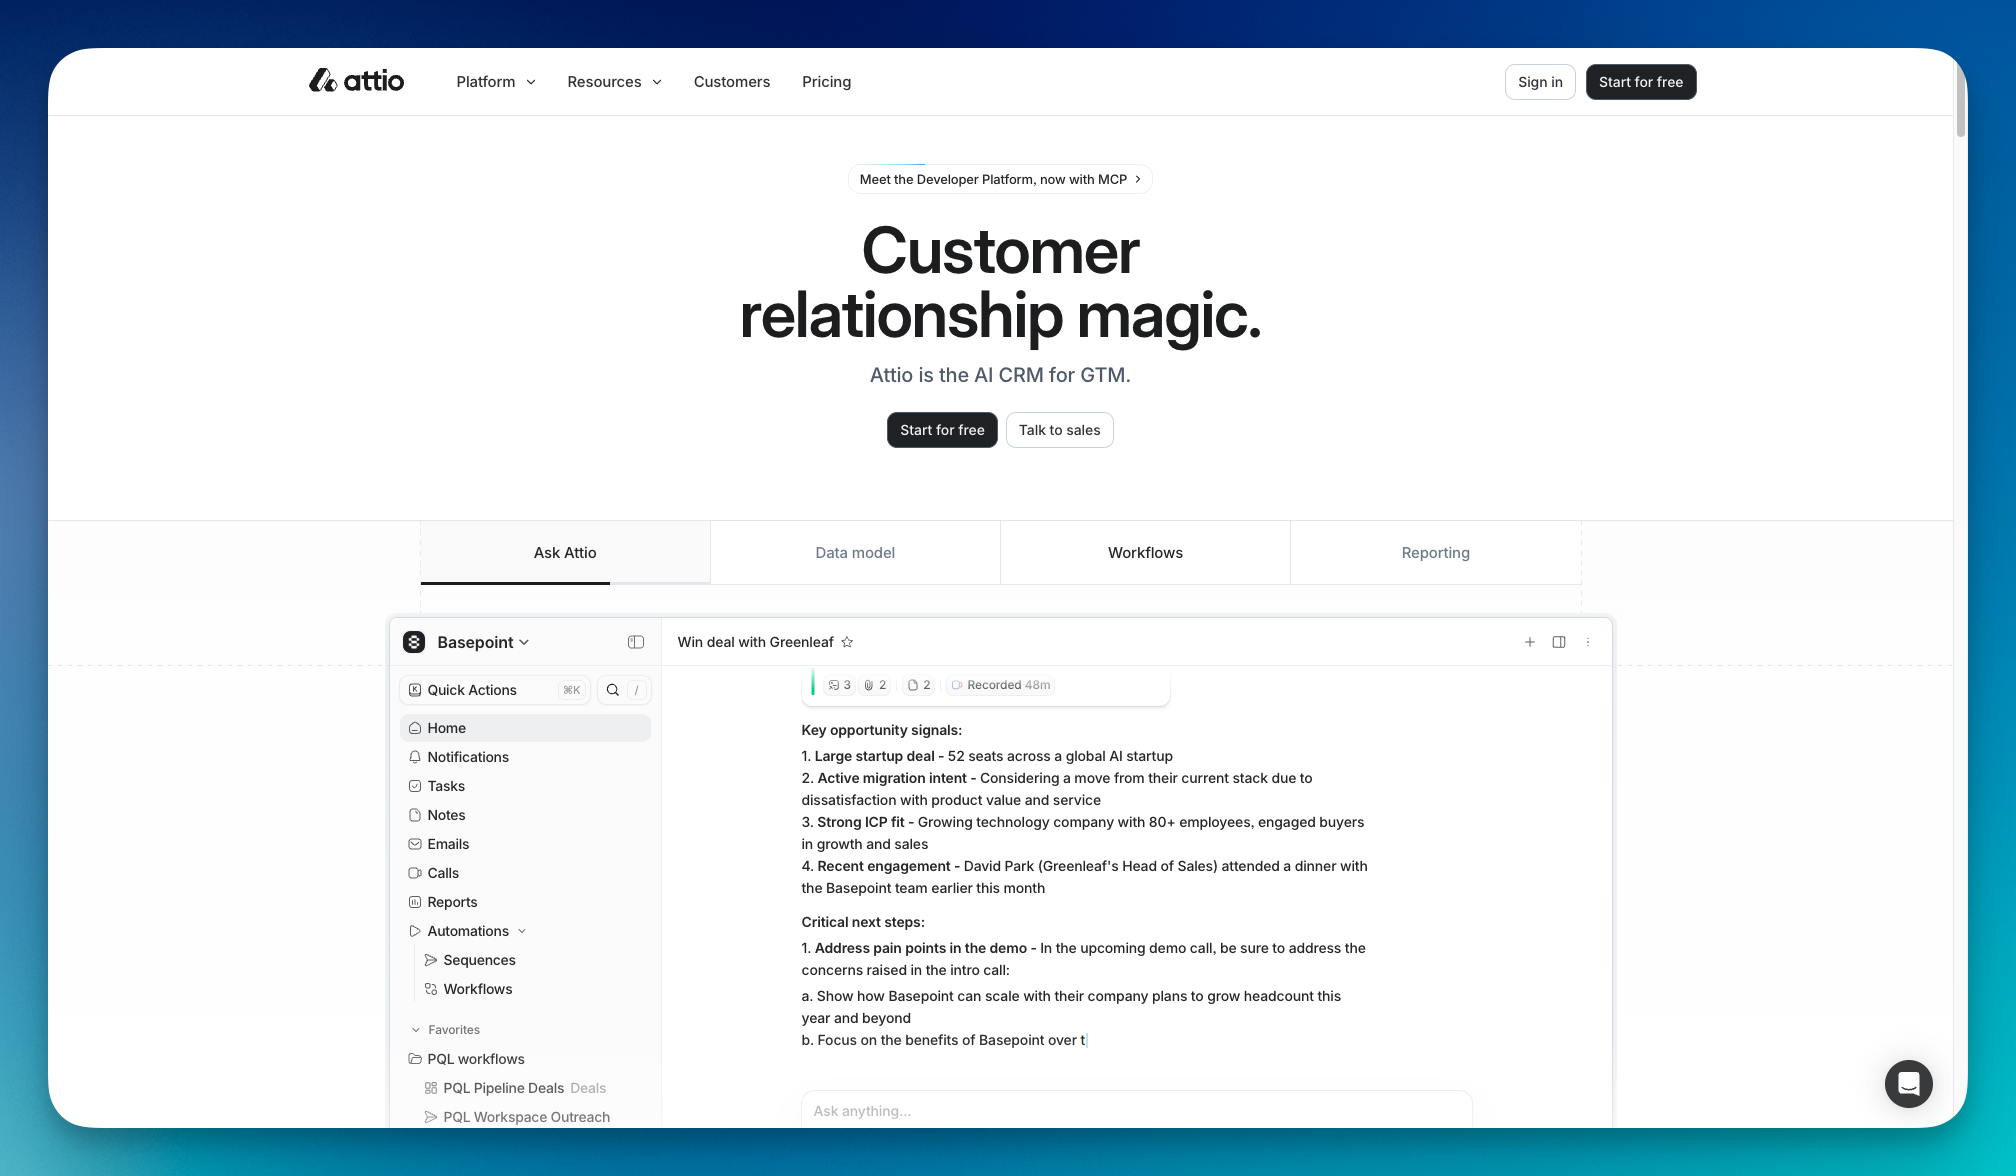Open the Platform dropdown menu
Viewport: 2016px width, 1176px height.
point(496,82)
